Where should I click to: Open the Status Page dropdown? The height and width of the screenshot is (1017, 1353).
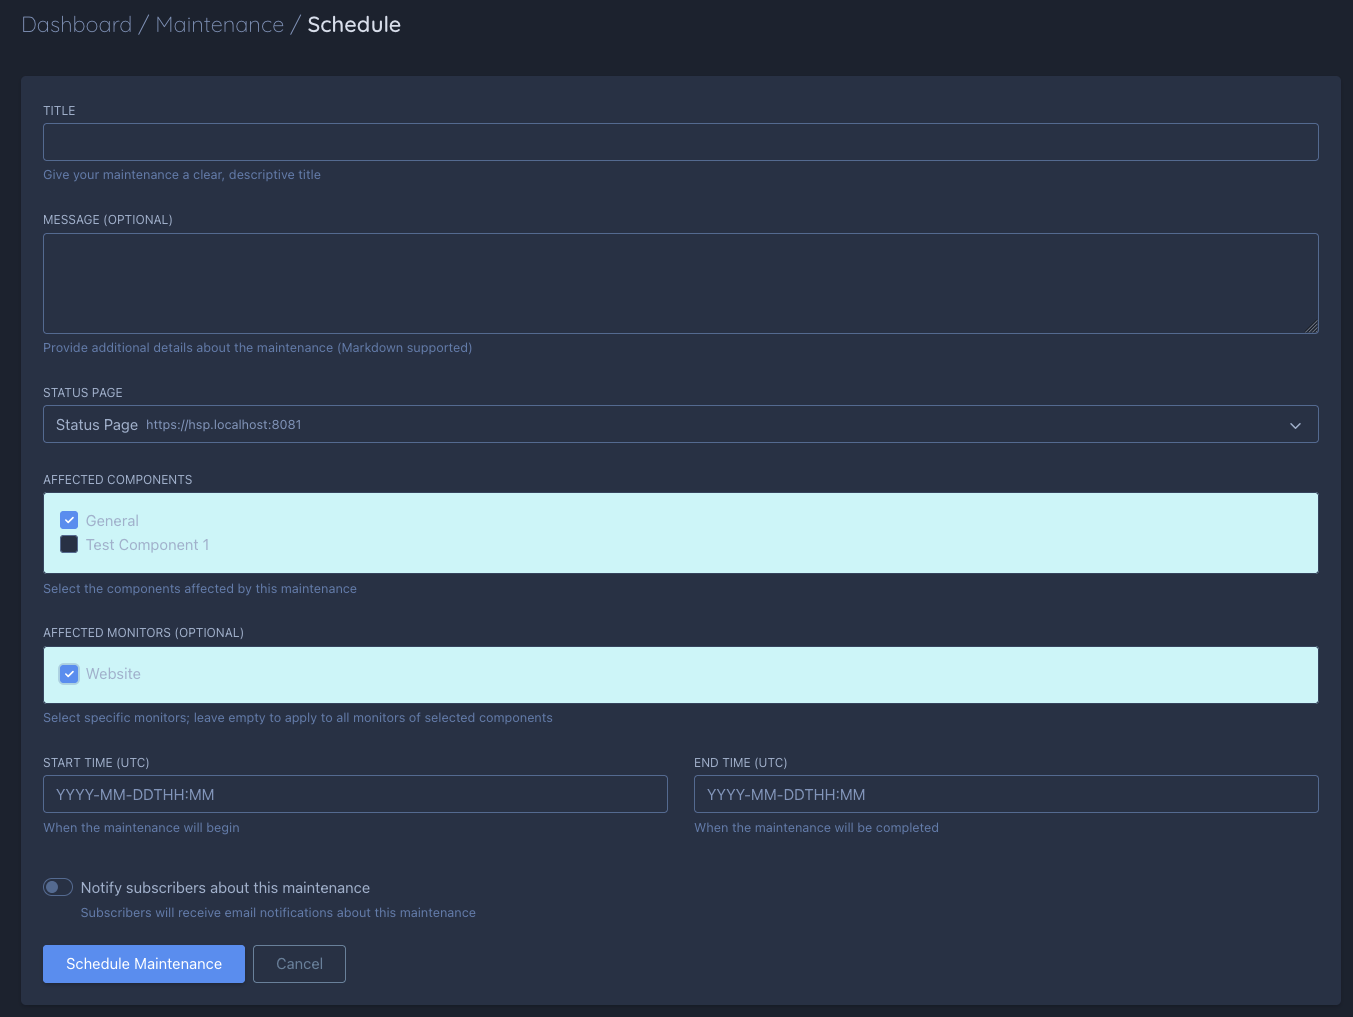pos(680,424)
